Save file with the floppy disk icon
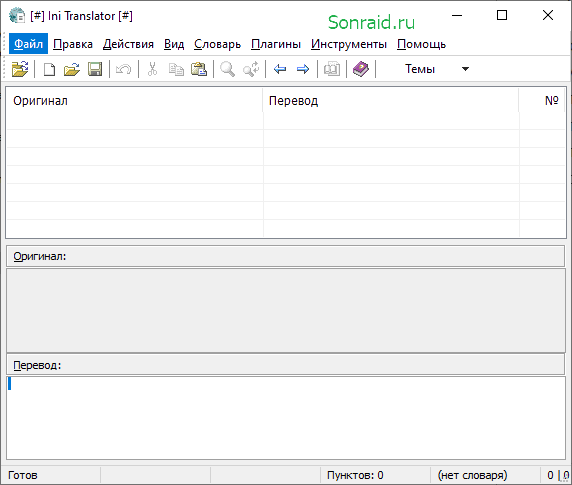Viewport: 572px width, 485px height. 95,69
